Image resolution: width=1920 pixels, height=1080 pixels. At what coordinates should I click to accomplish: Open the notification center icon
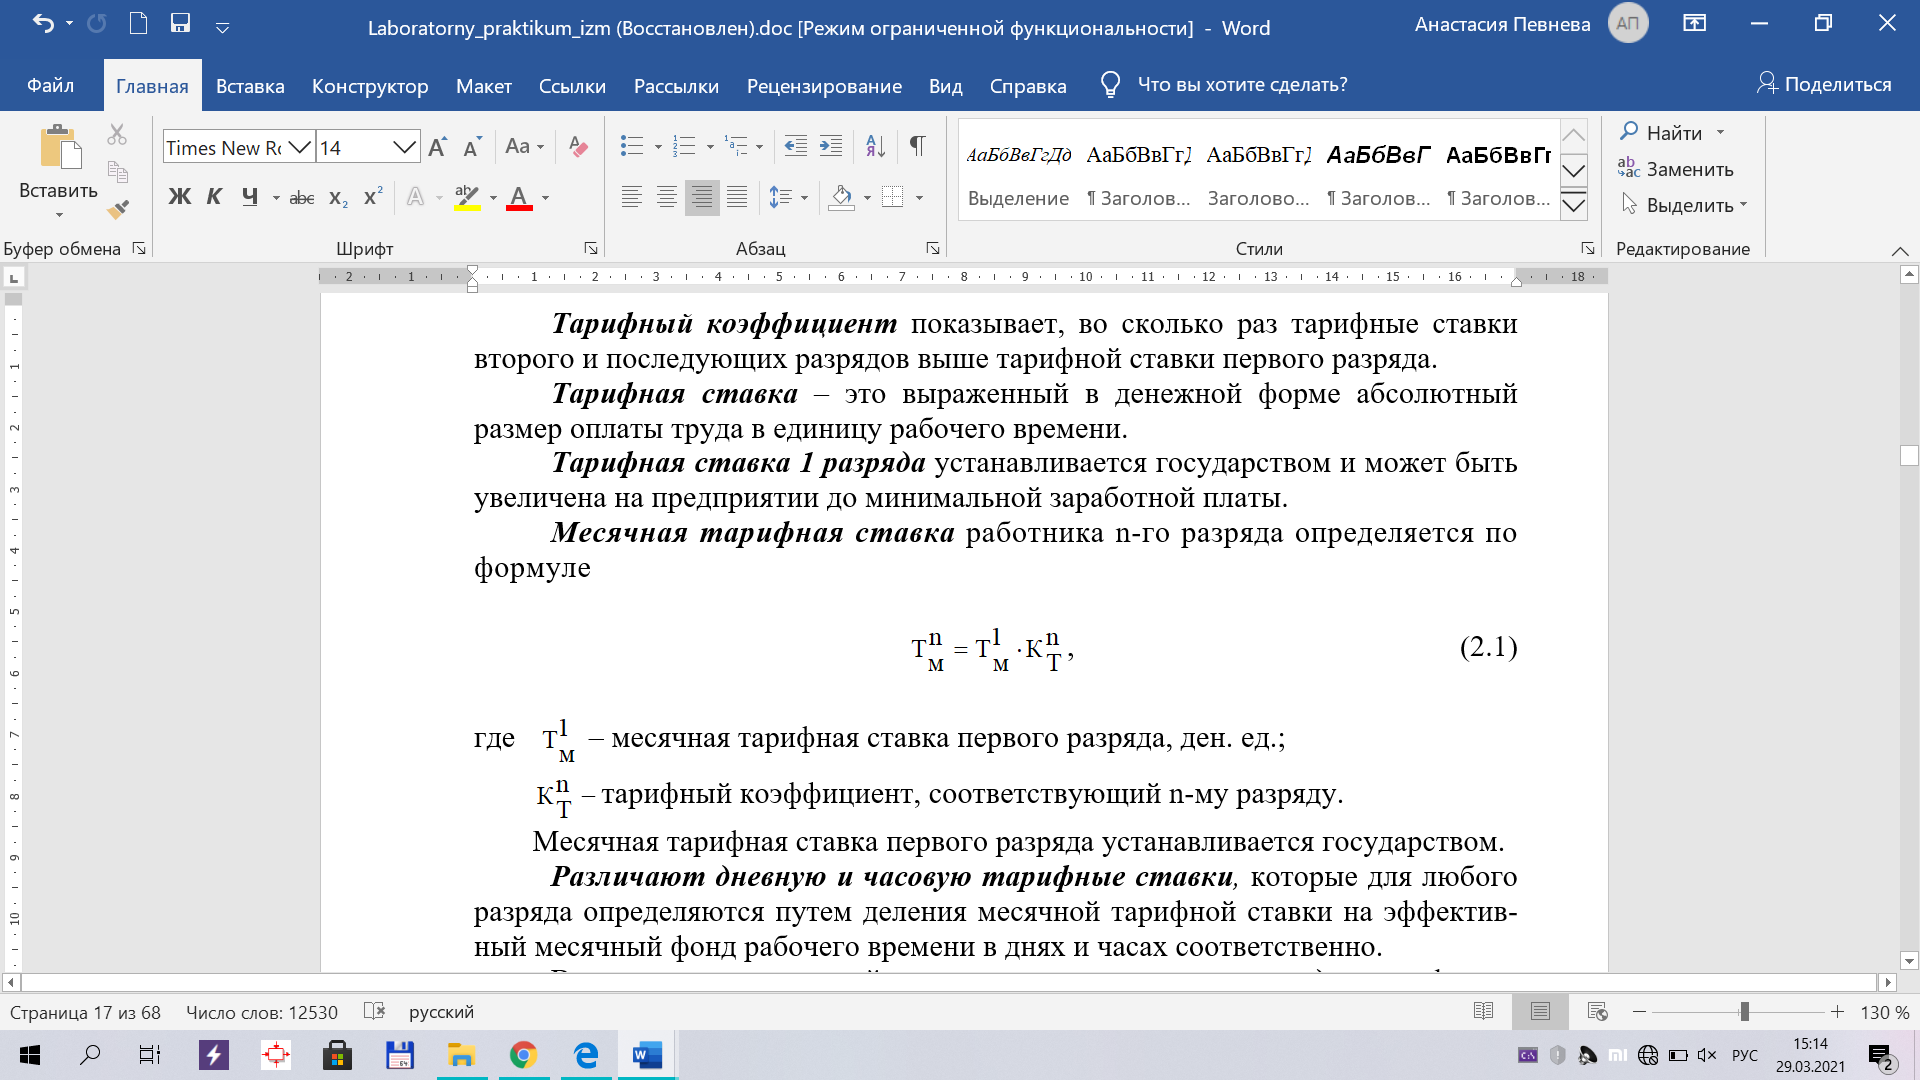coord(1880,1055)
